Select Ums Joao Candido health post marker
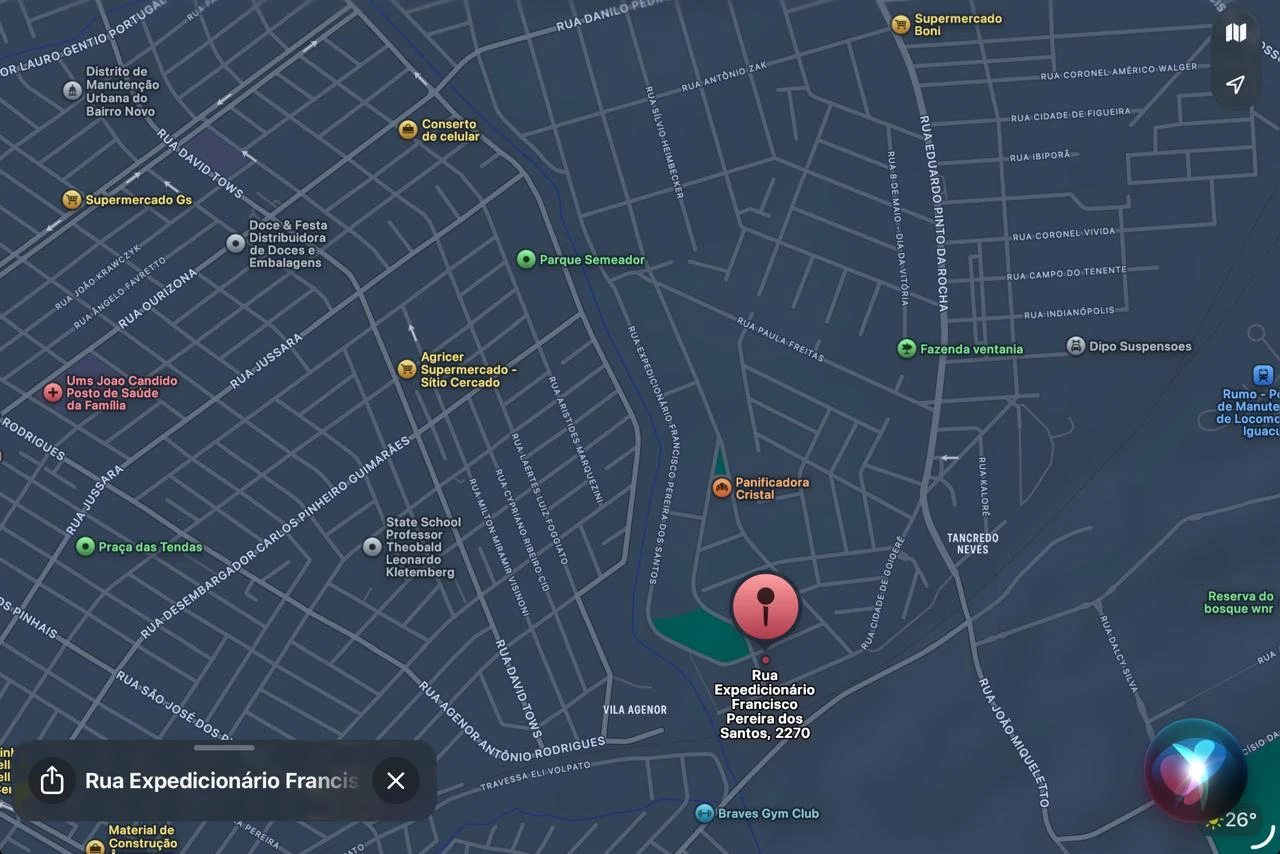1280x854 pixels. click(53, 393)
